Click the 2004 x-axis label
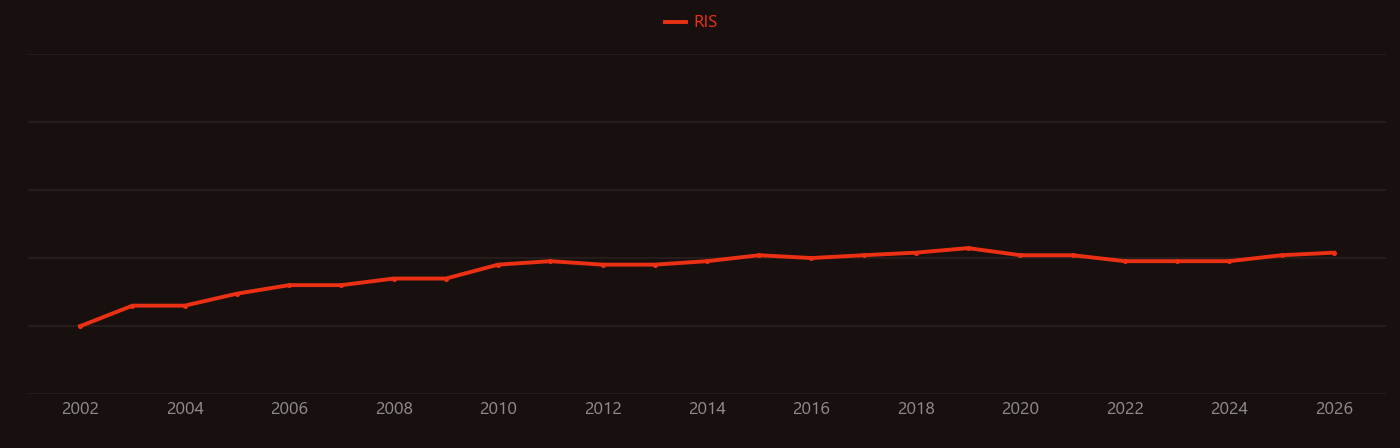Screen dimensions: 1400x448 (x=185, y=409)
